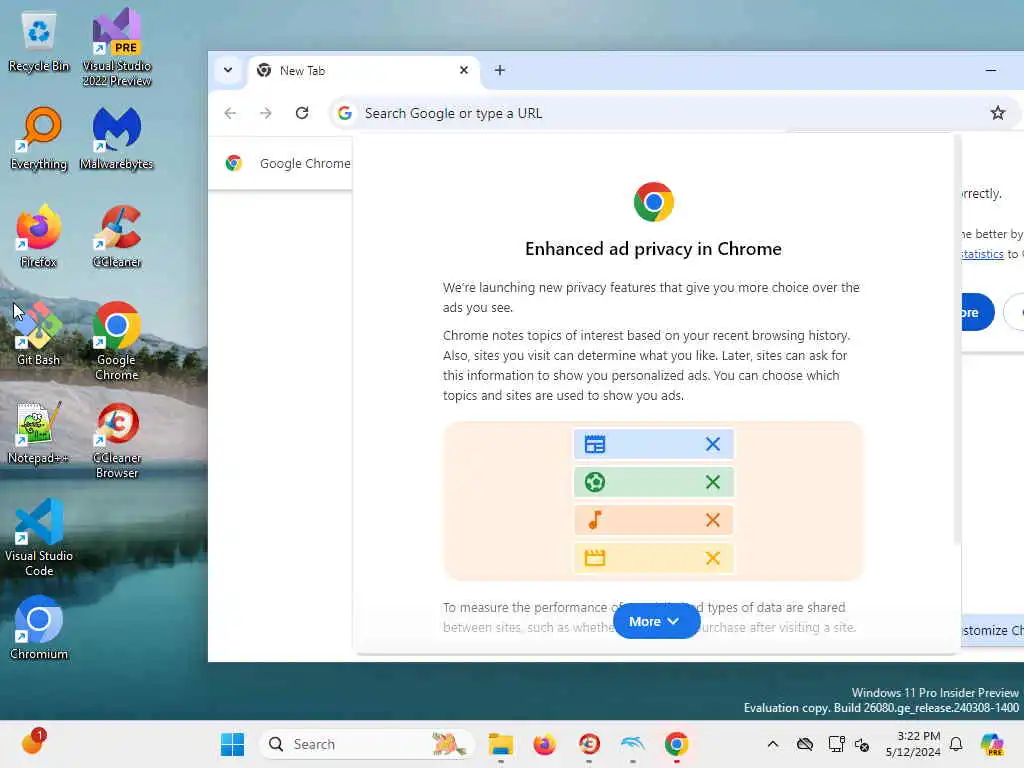
Task: Open the dolphin app on taskbar
Action: pos(632,744)
